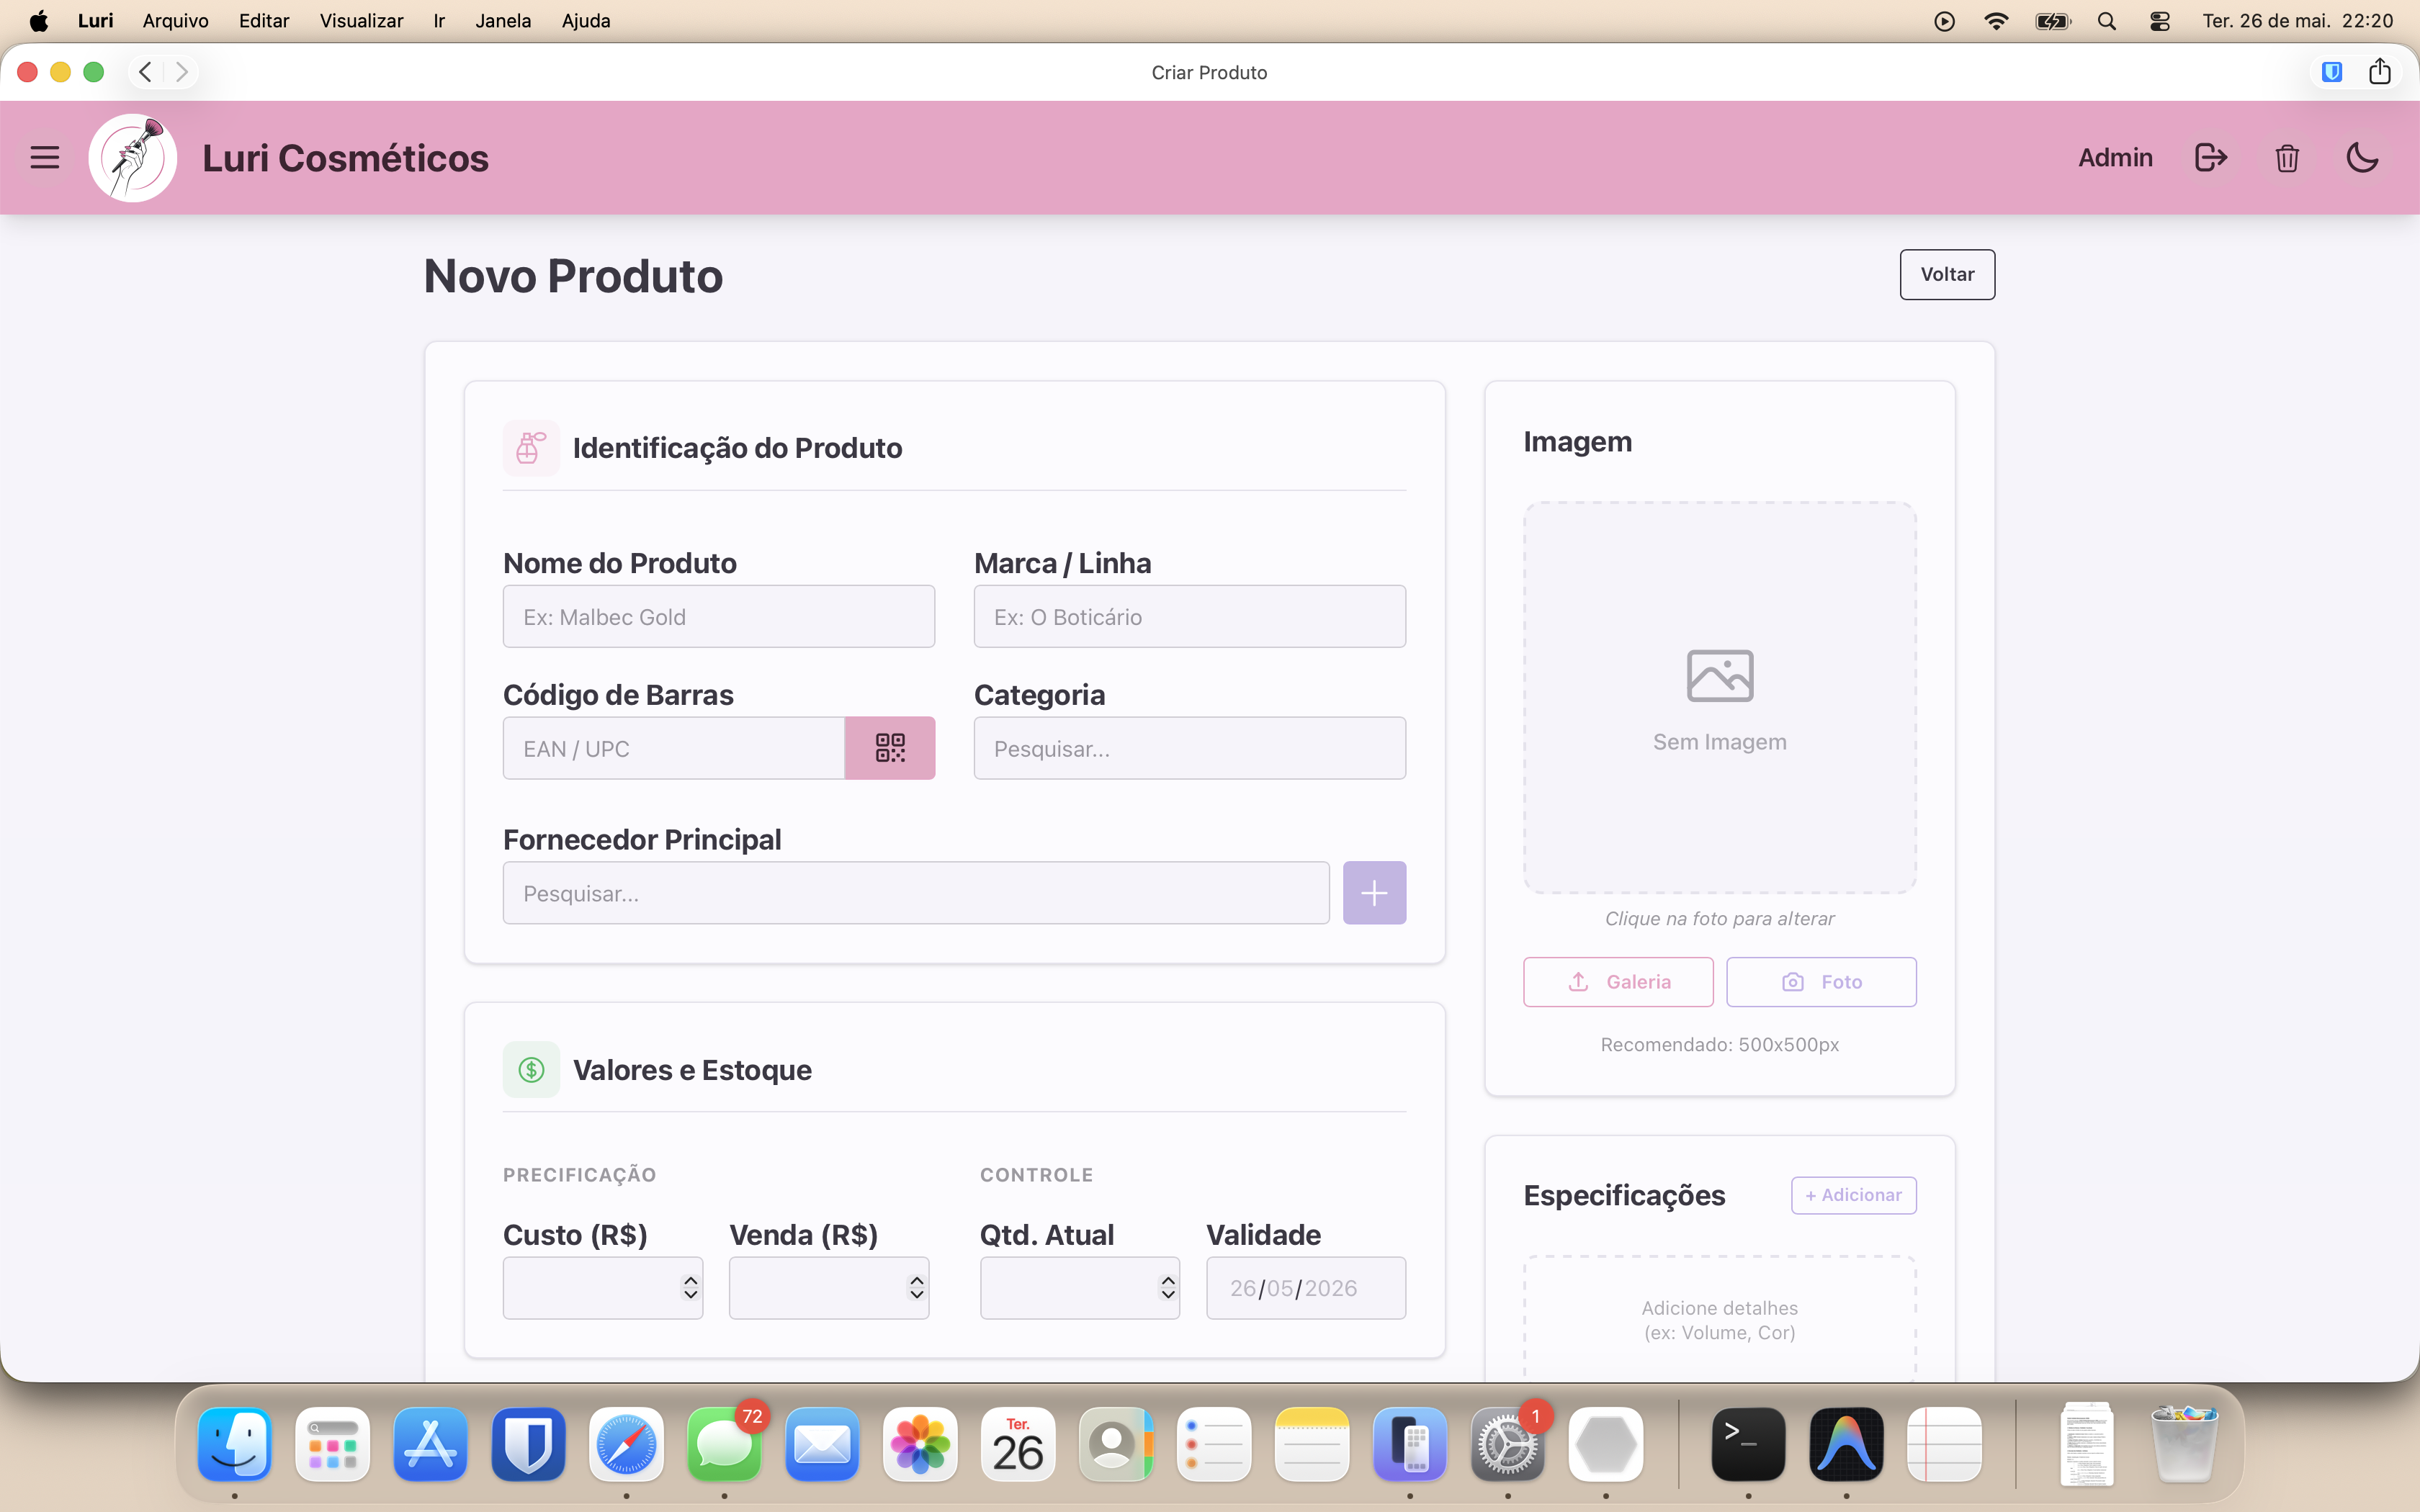Screen dimensions: 2420x1512
Task: Open the Categoria search dropdown
Action: coord(1190,748)
